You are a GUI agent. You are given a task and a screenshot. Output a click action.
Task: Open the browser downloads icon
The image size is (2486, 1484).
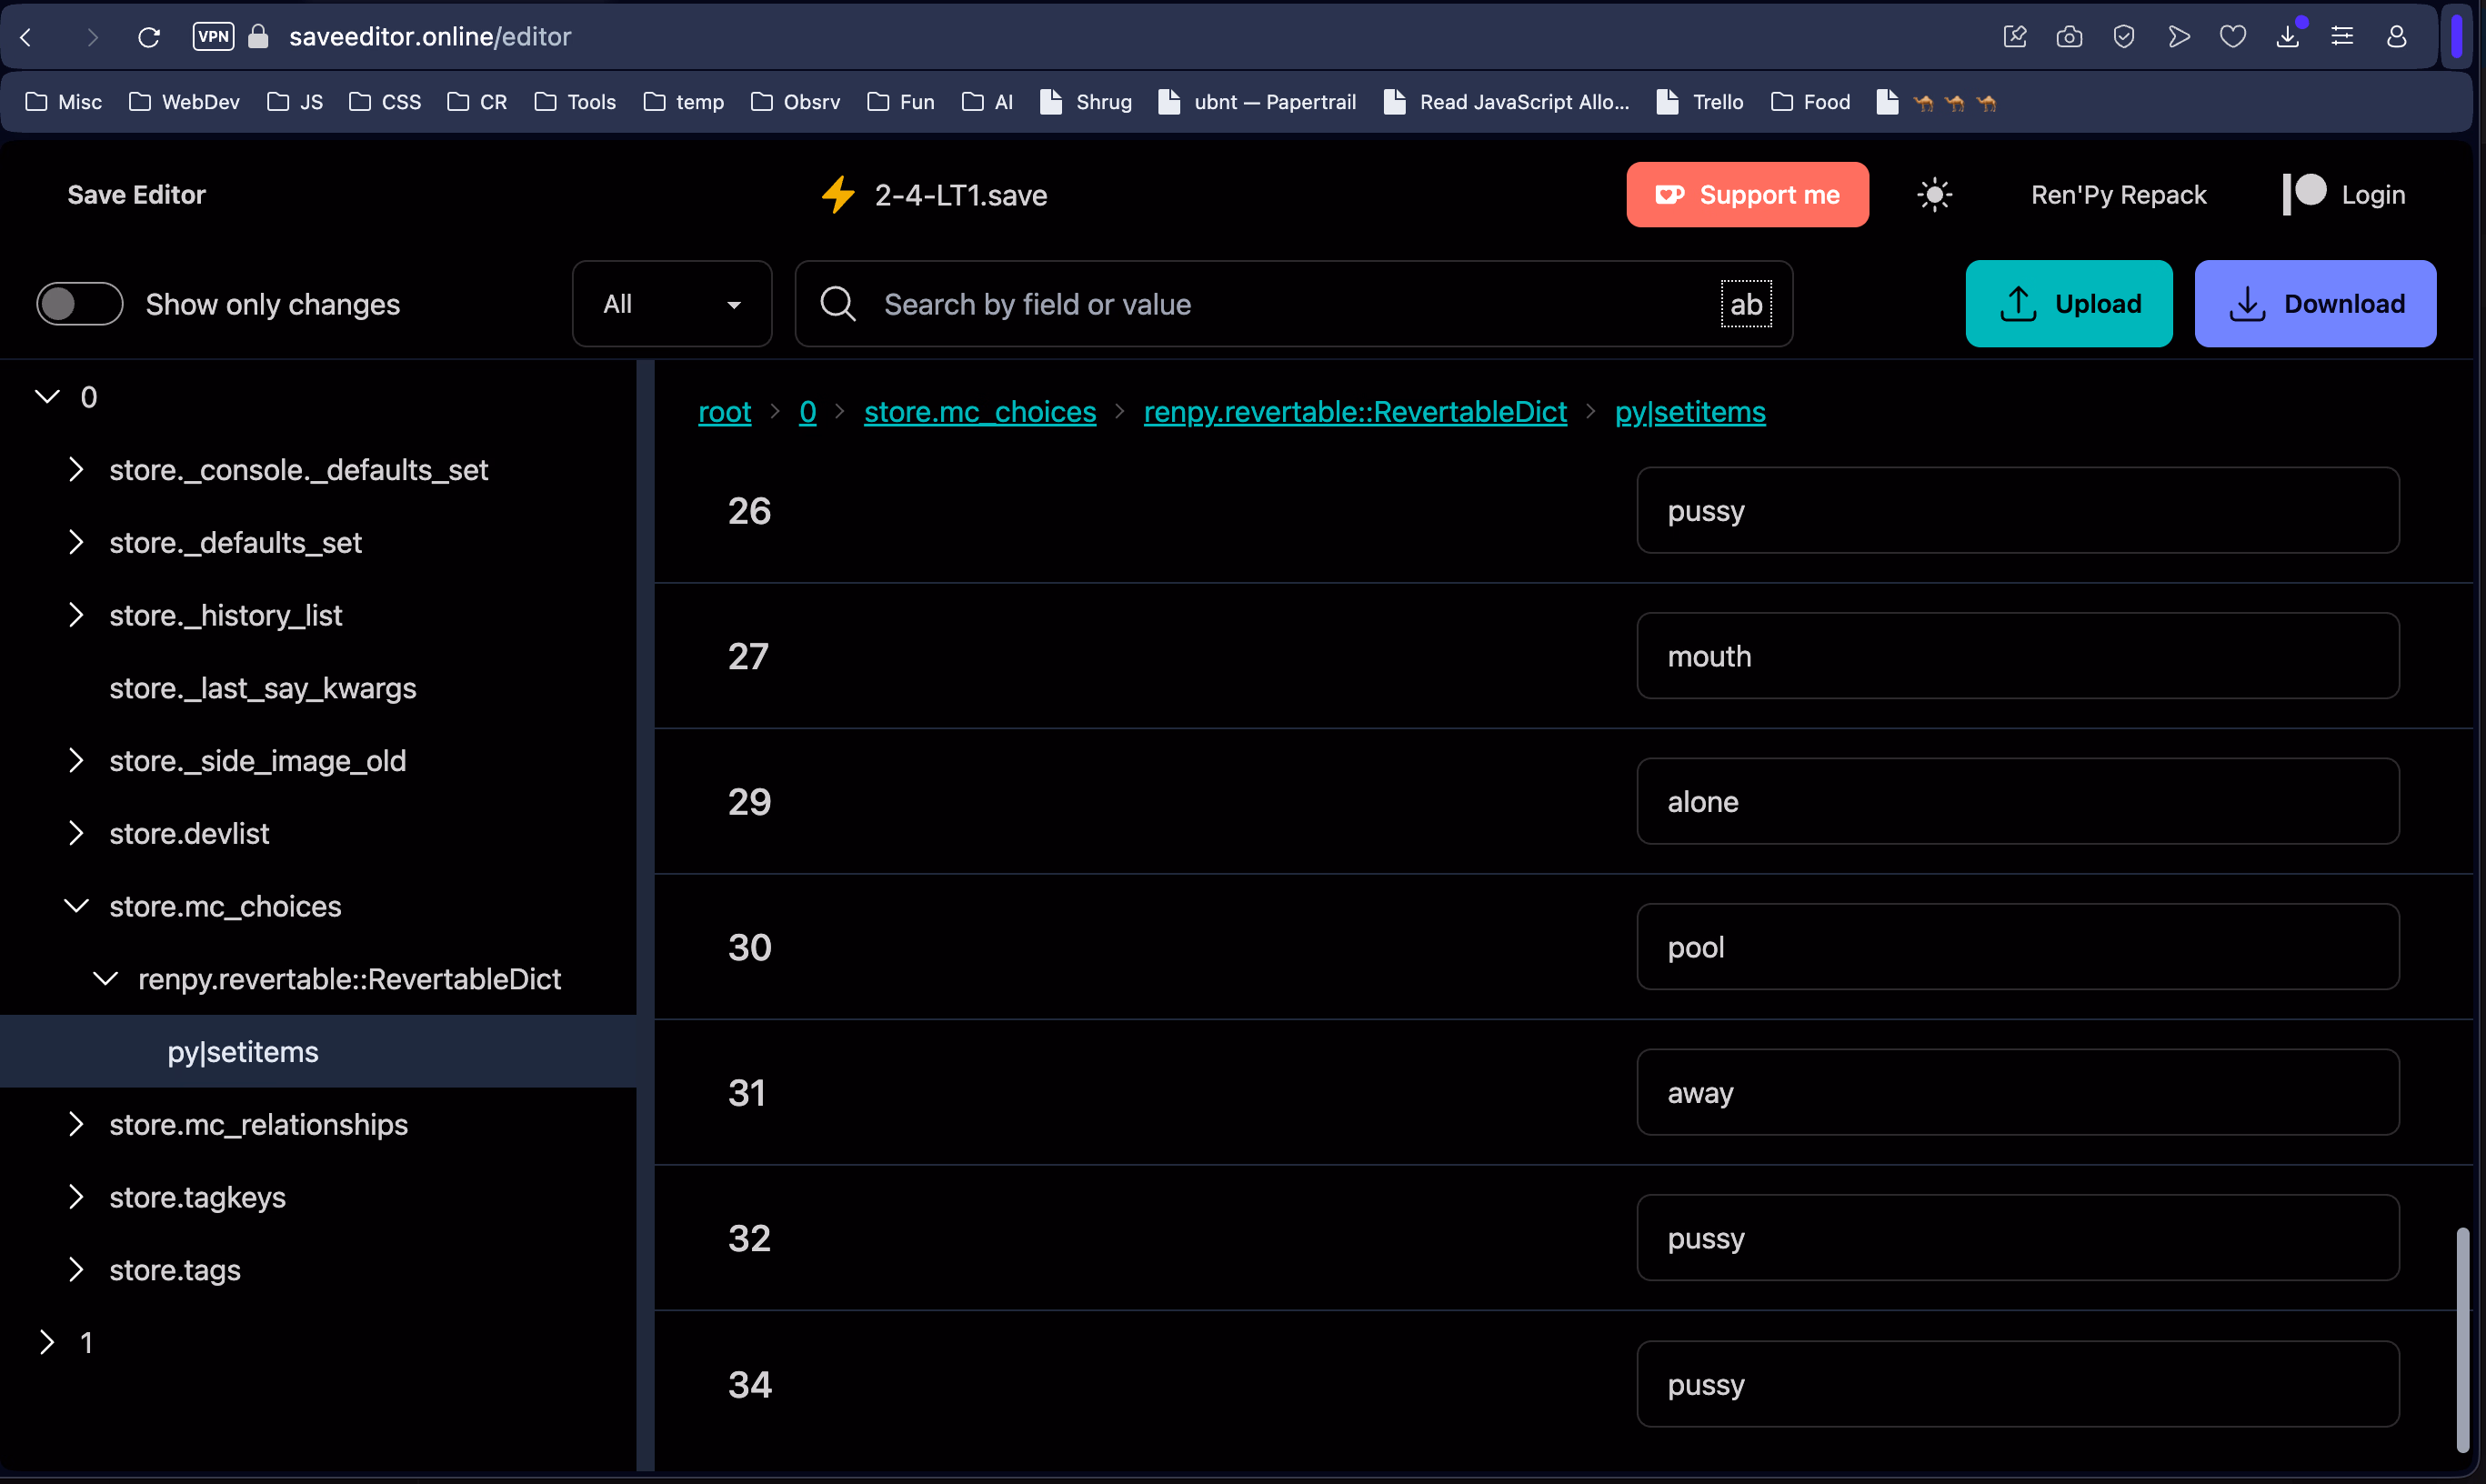pyautogui.click(x=2287, y=37)
